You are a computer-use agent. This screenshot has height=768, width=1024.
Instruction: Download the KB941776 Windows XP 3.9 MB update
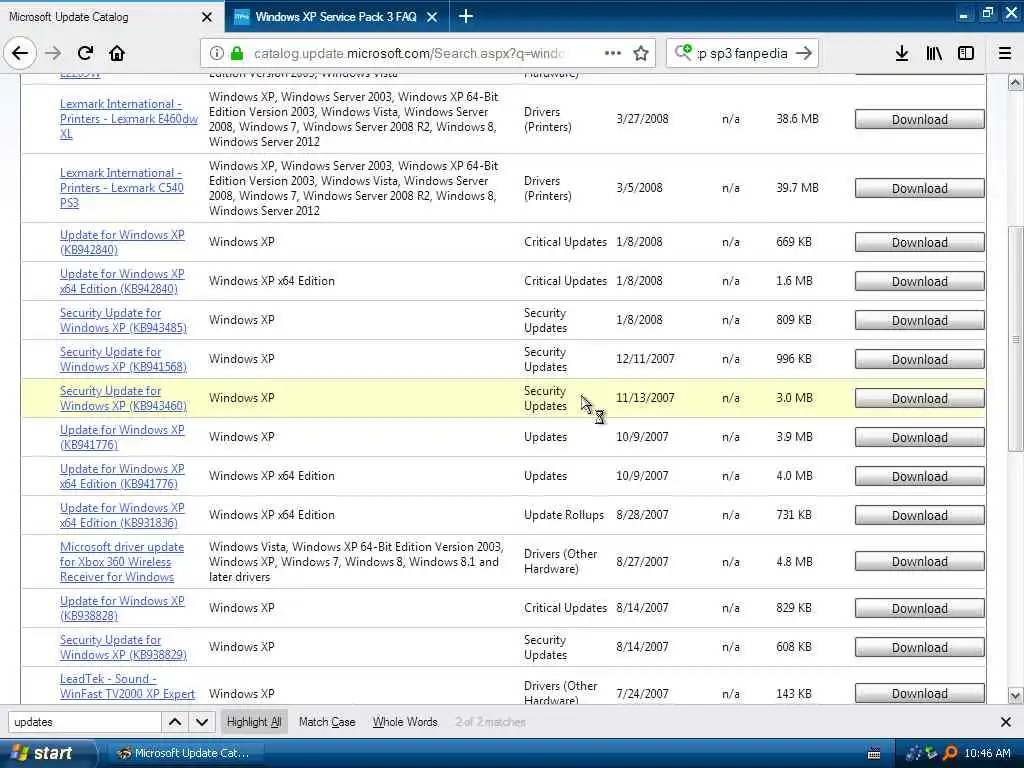(x=920, y=437)
